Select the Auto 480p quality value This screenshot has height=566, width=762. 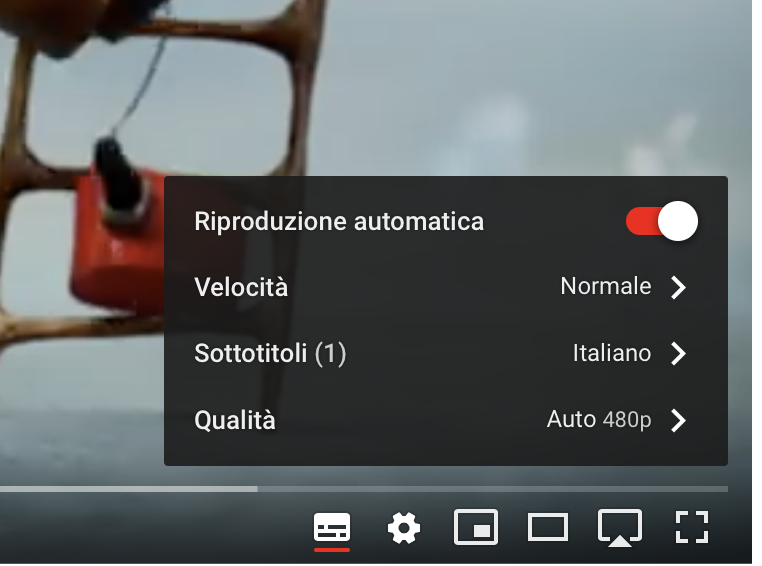pos(599,420)
